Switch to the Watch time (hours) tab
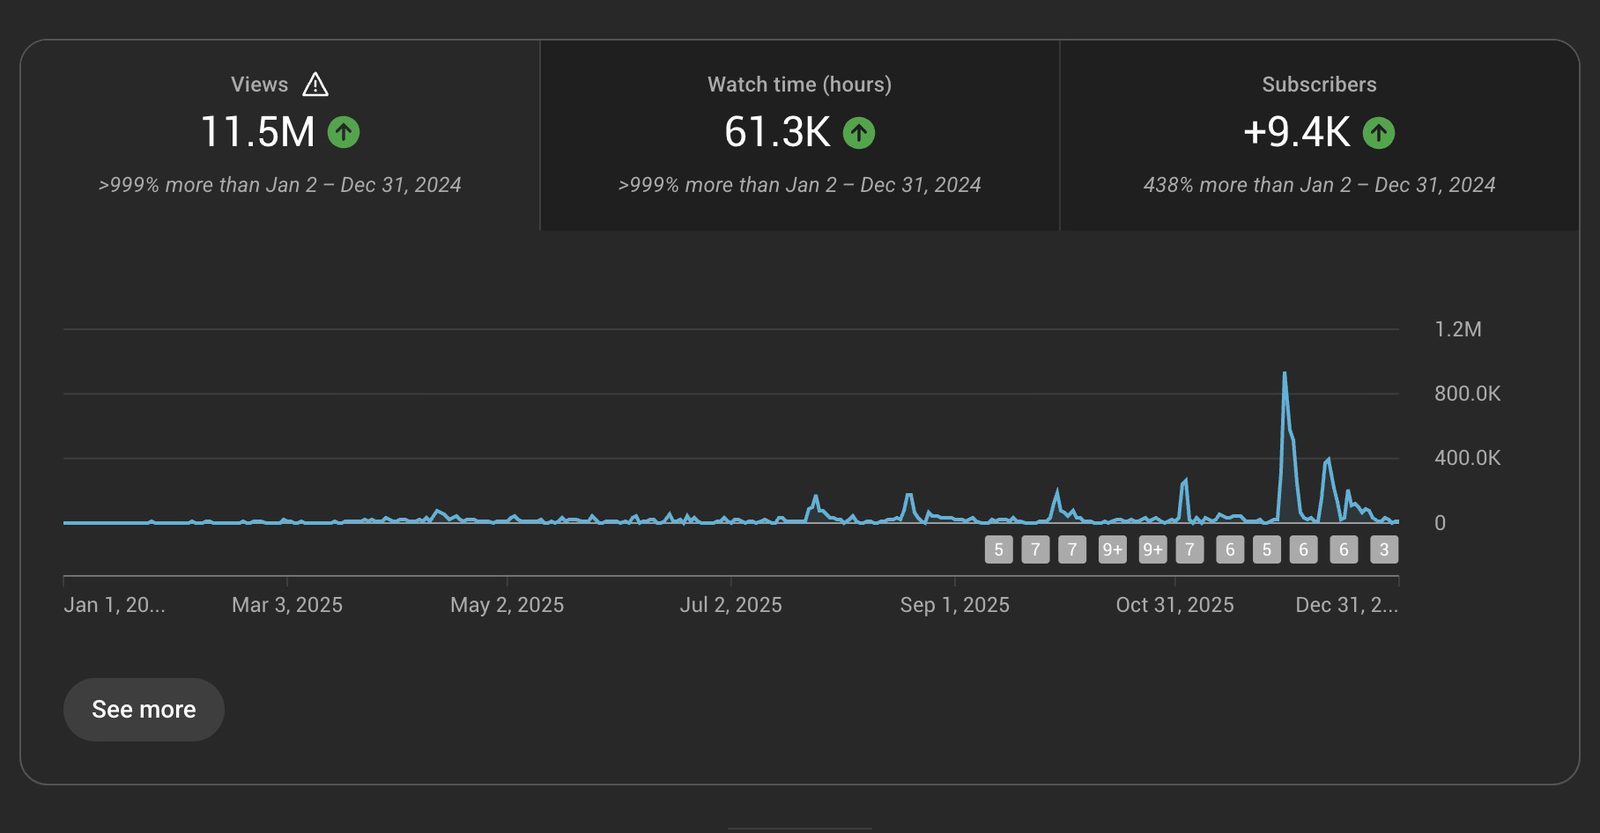The height and width of the screenshot is (833, 1600). (800, 135)
